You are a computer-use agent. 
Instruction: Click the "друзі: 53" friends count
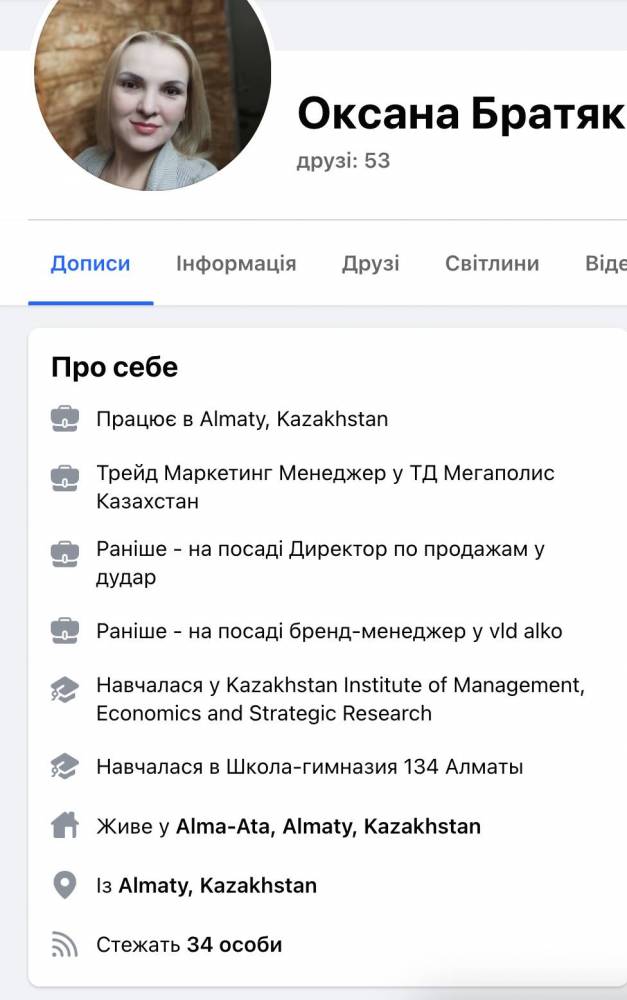coord(343,160)
